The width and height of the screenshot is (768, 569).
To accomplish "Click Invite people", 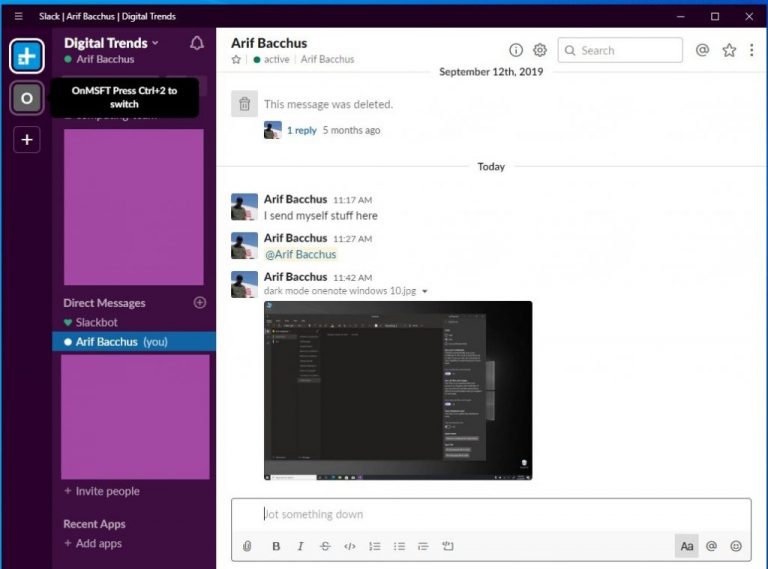I will (102, 491).
